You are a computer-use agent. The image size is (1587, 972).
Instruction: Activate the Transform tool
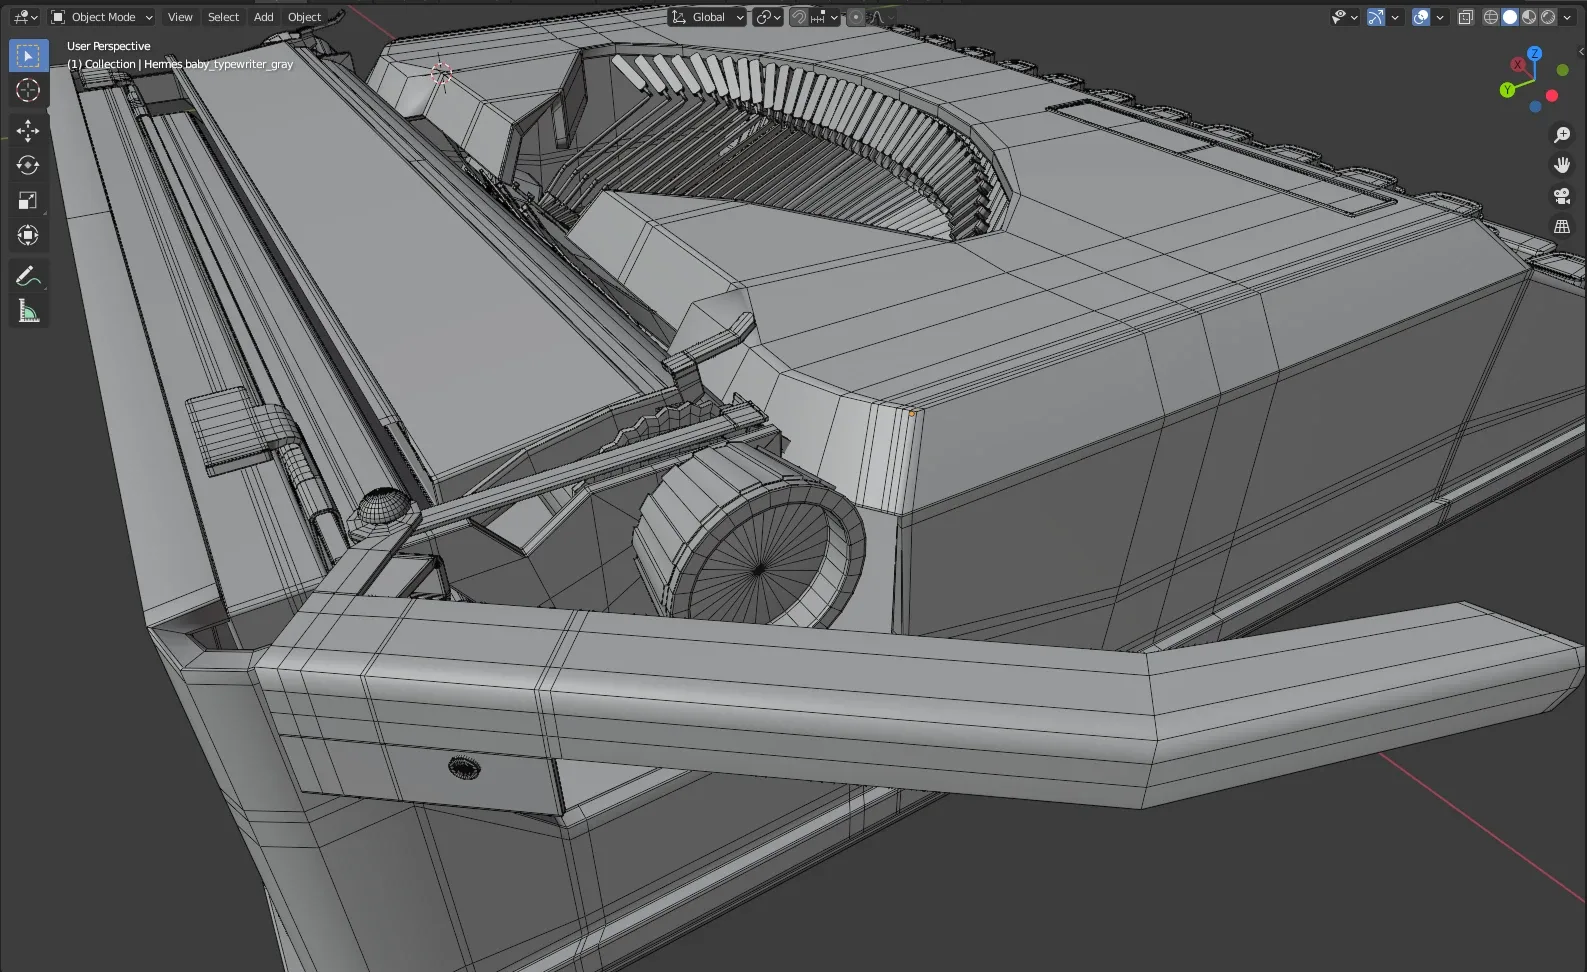pyautogui.click(x=28, y=236)
